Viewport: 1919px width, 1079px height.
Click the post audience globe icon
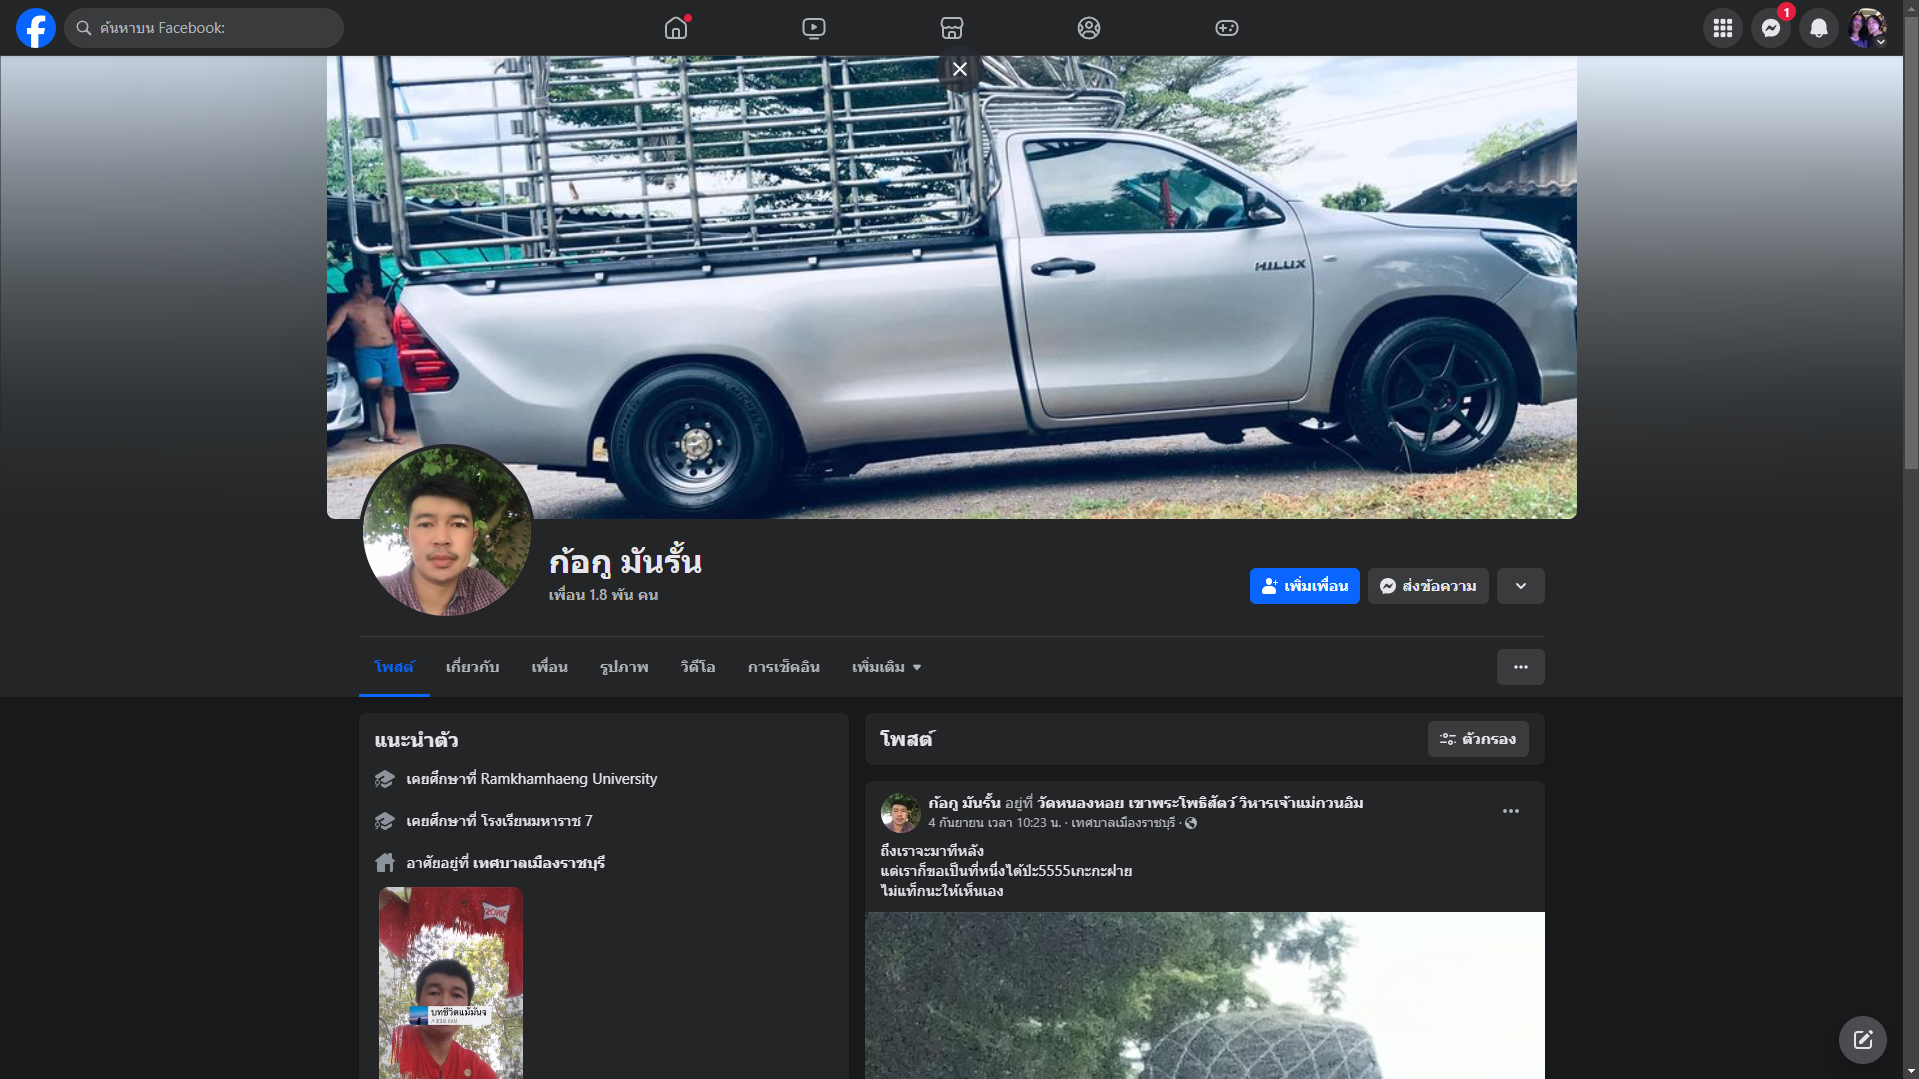point(1191,823)
